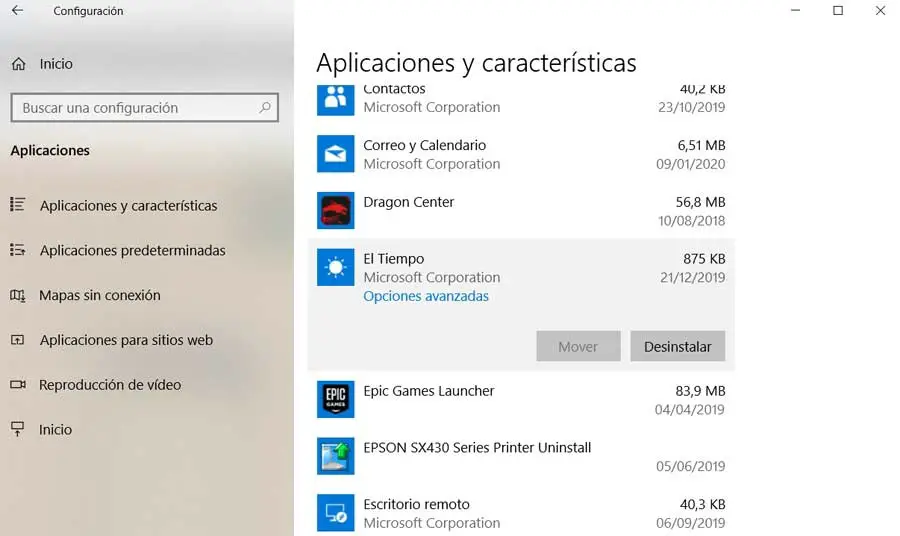Image resolution: width=900 pixels, height=536 pixels.
Task: Focus the Buscar una configuración field
Action: [135, 108]
